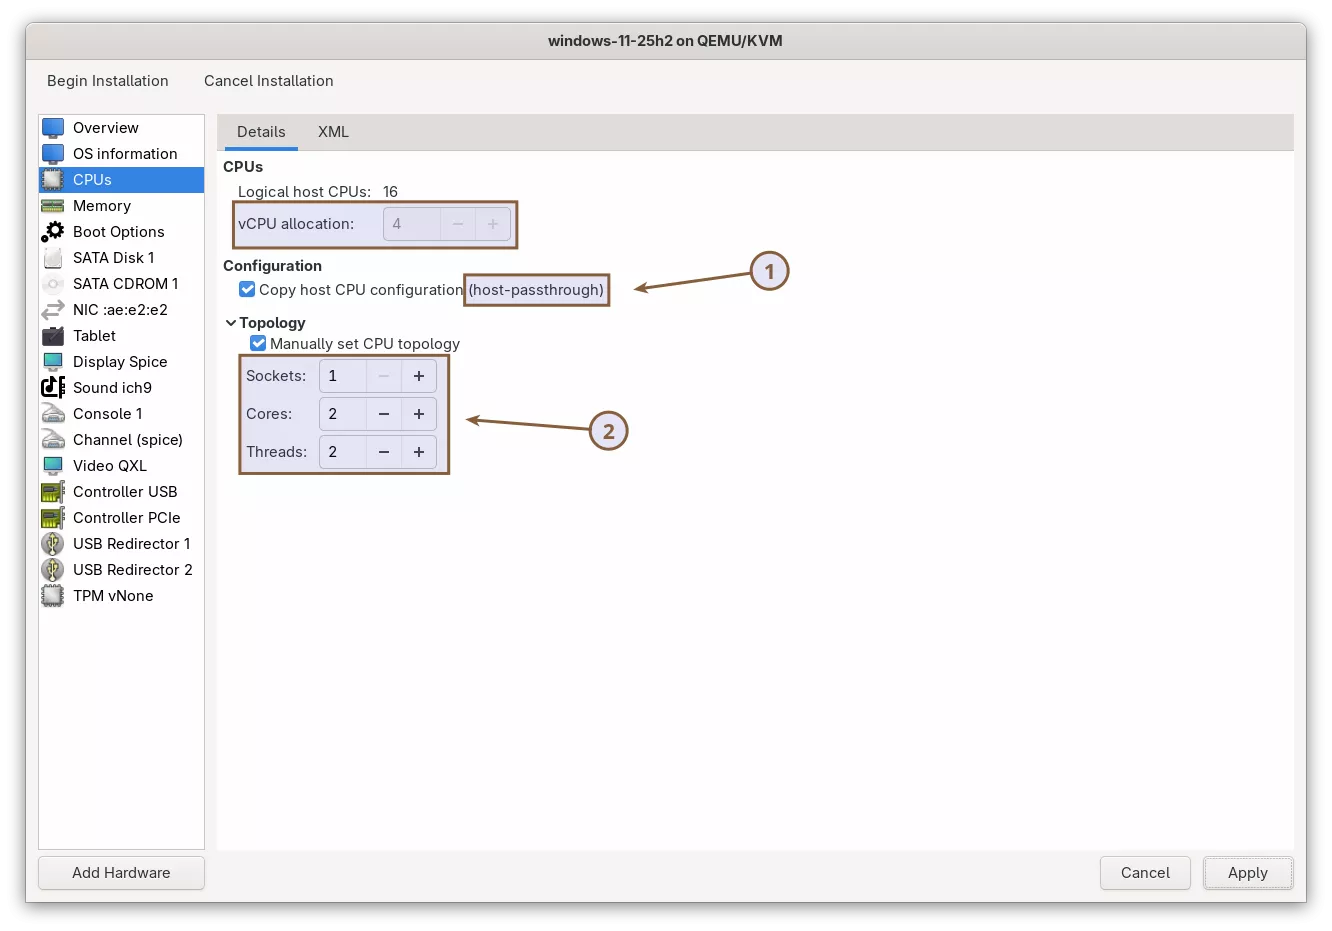Select the Memory item in the hardware sidebar
1332x931 pixels.
pyautogui.click(x=101, y=205)
